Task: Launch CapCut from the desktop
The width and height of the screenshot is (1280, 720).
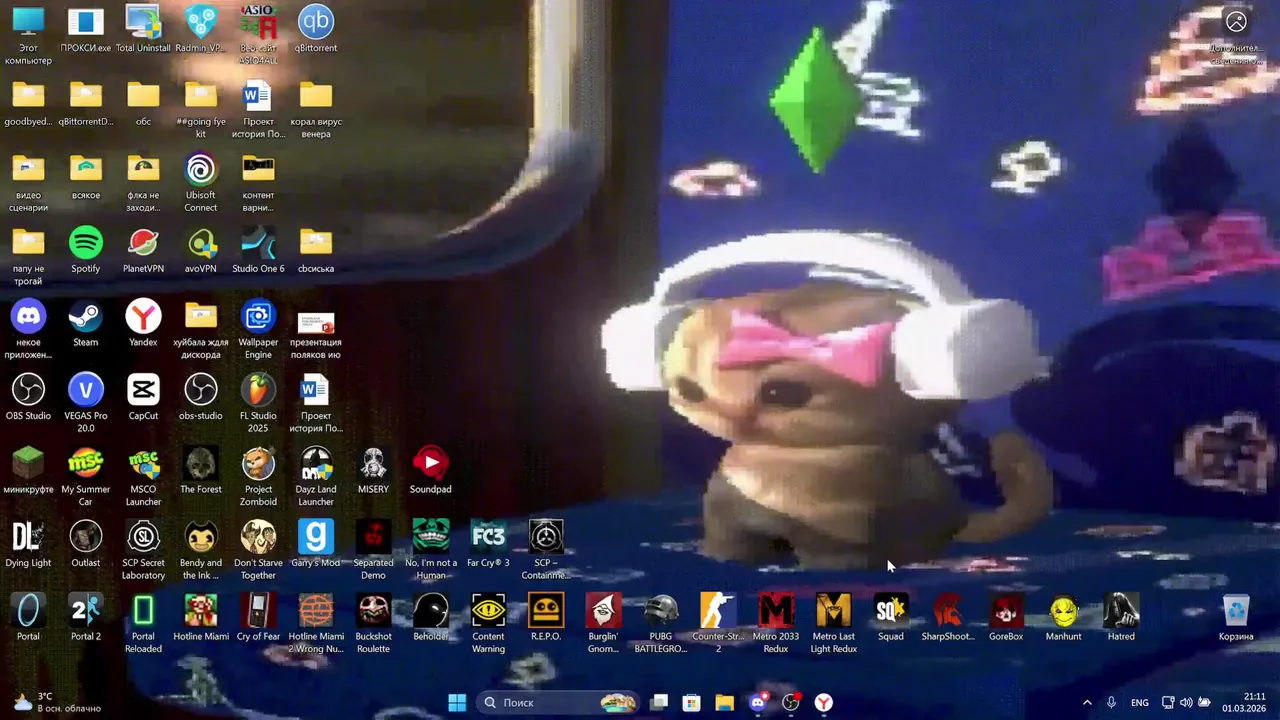Action: [143, 397]
